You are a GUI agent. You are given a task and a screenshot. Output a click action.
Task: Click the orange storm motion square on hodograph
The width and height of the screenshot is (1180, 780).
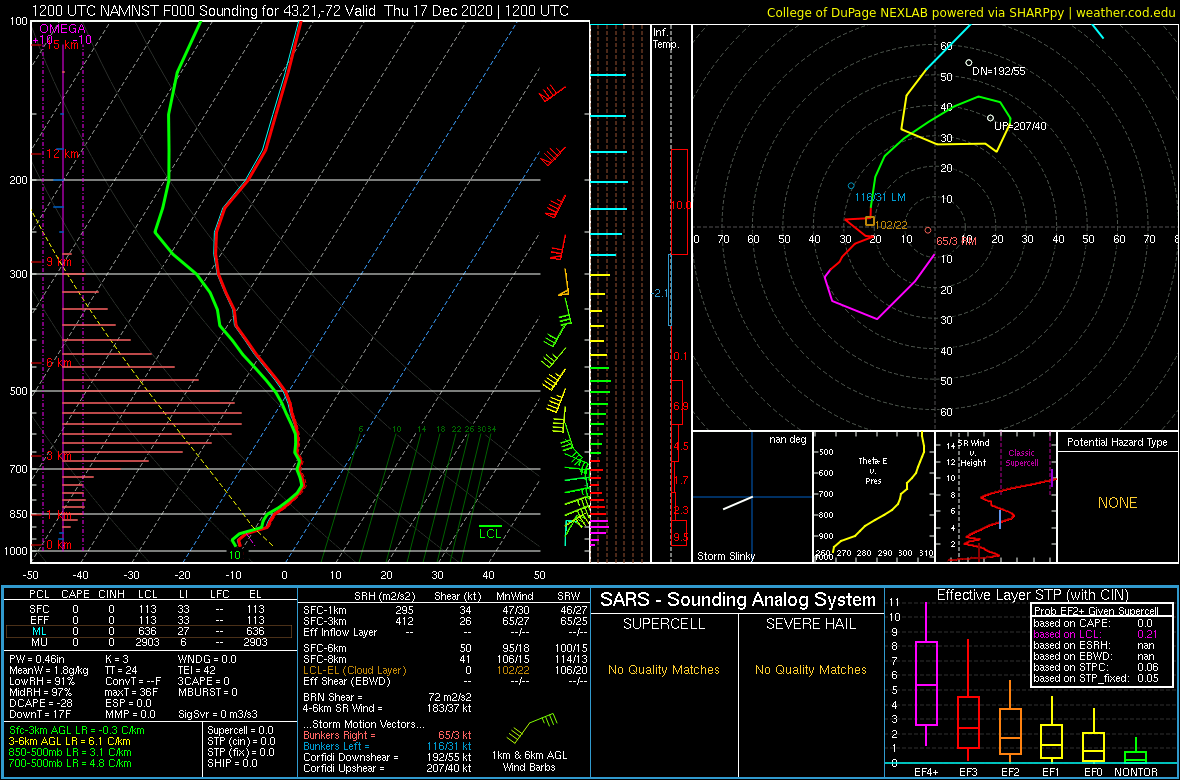[870, 221]
